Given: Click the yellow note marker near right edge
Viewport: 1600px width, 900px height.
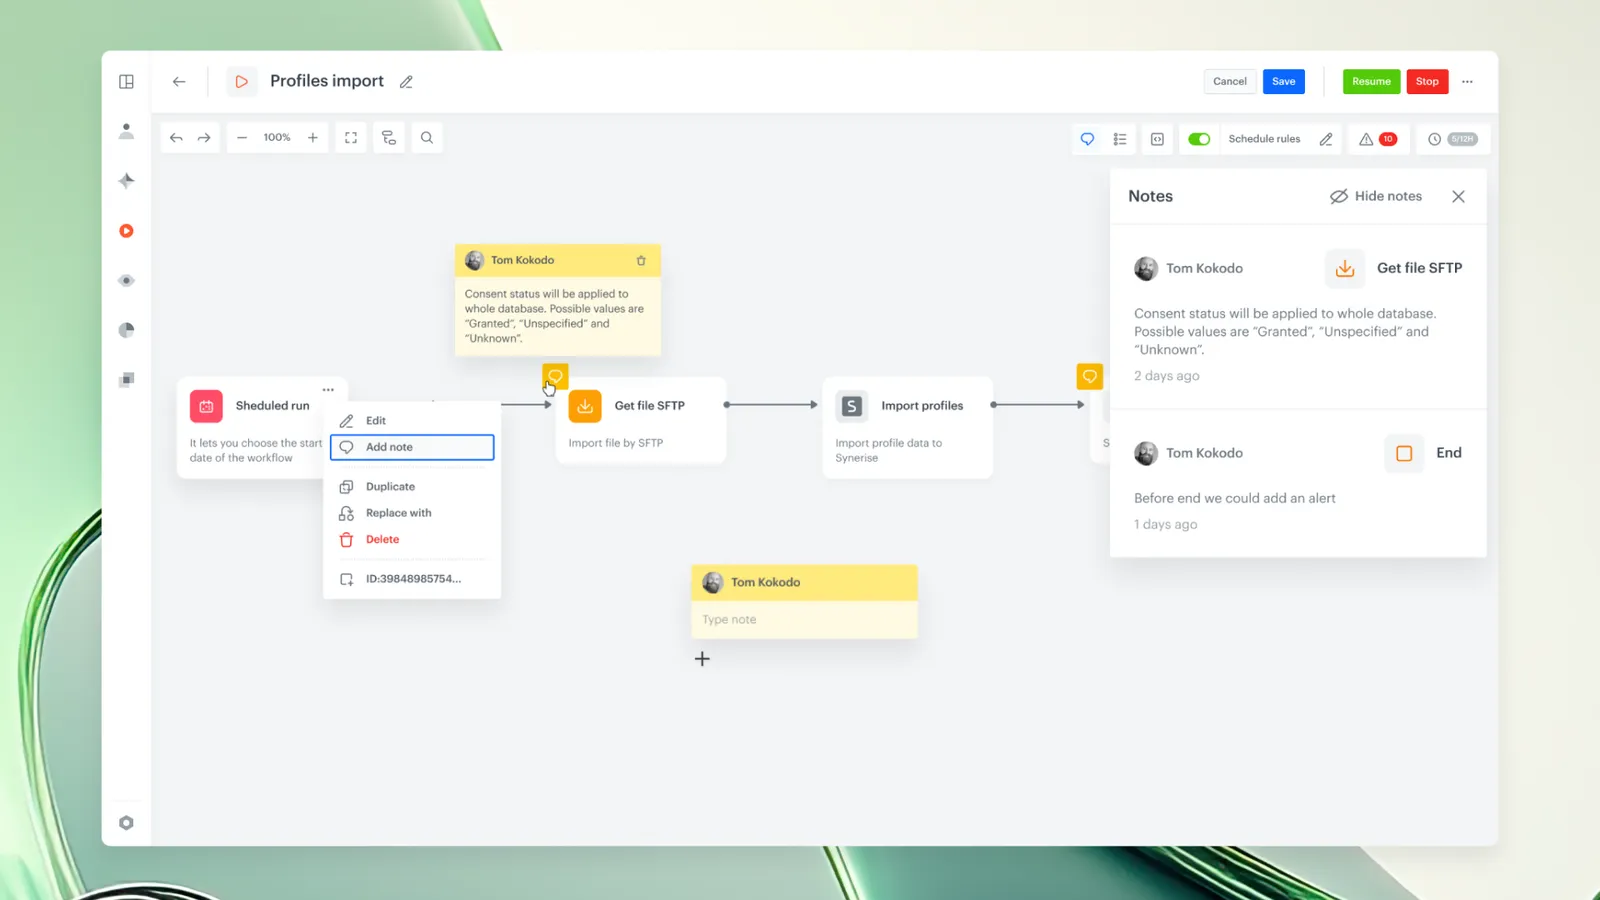Looking at the screenshot, I should point(1090,376).
